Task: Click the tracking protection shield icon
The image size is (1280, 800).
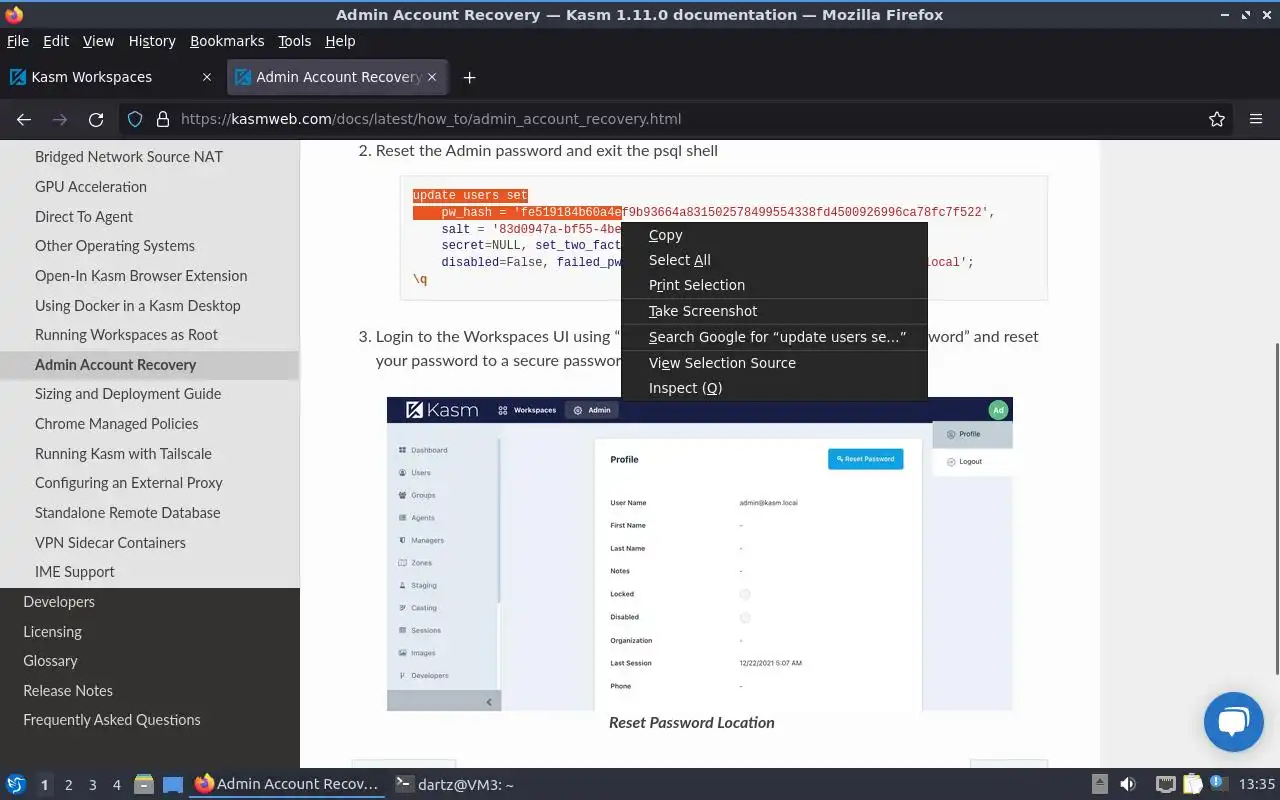Action: pos(134,119)
